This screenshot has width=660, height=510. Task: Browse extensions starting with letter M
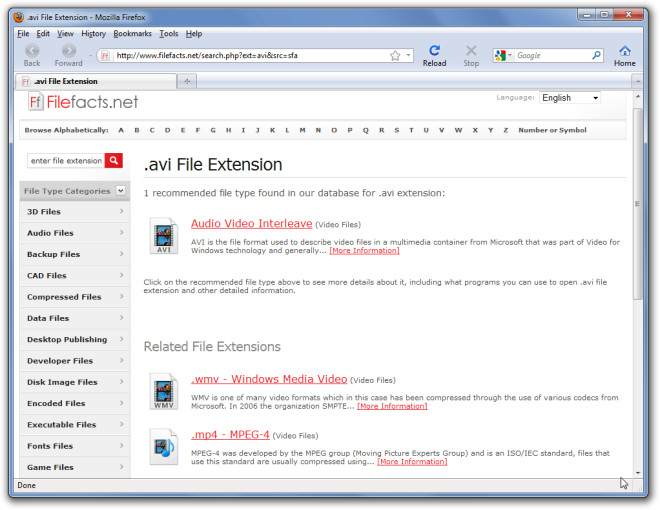(302, 130)
